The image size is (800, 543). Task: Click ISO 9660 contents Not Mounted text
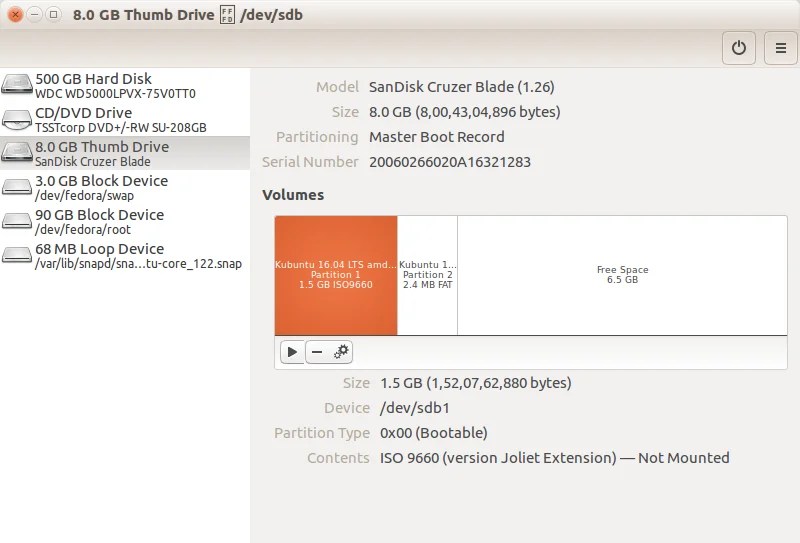(x=555, y=458)
